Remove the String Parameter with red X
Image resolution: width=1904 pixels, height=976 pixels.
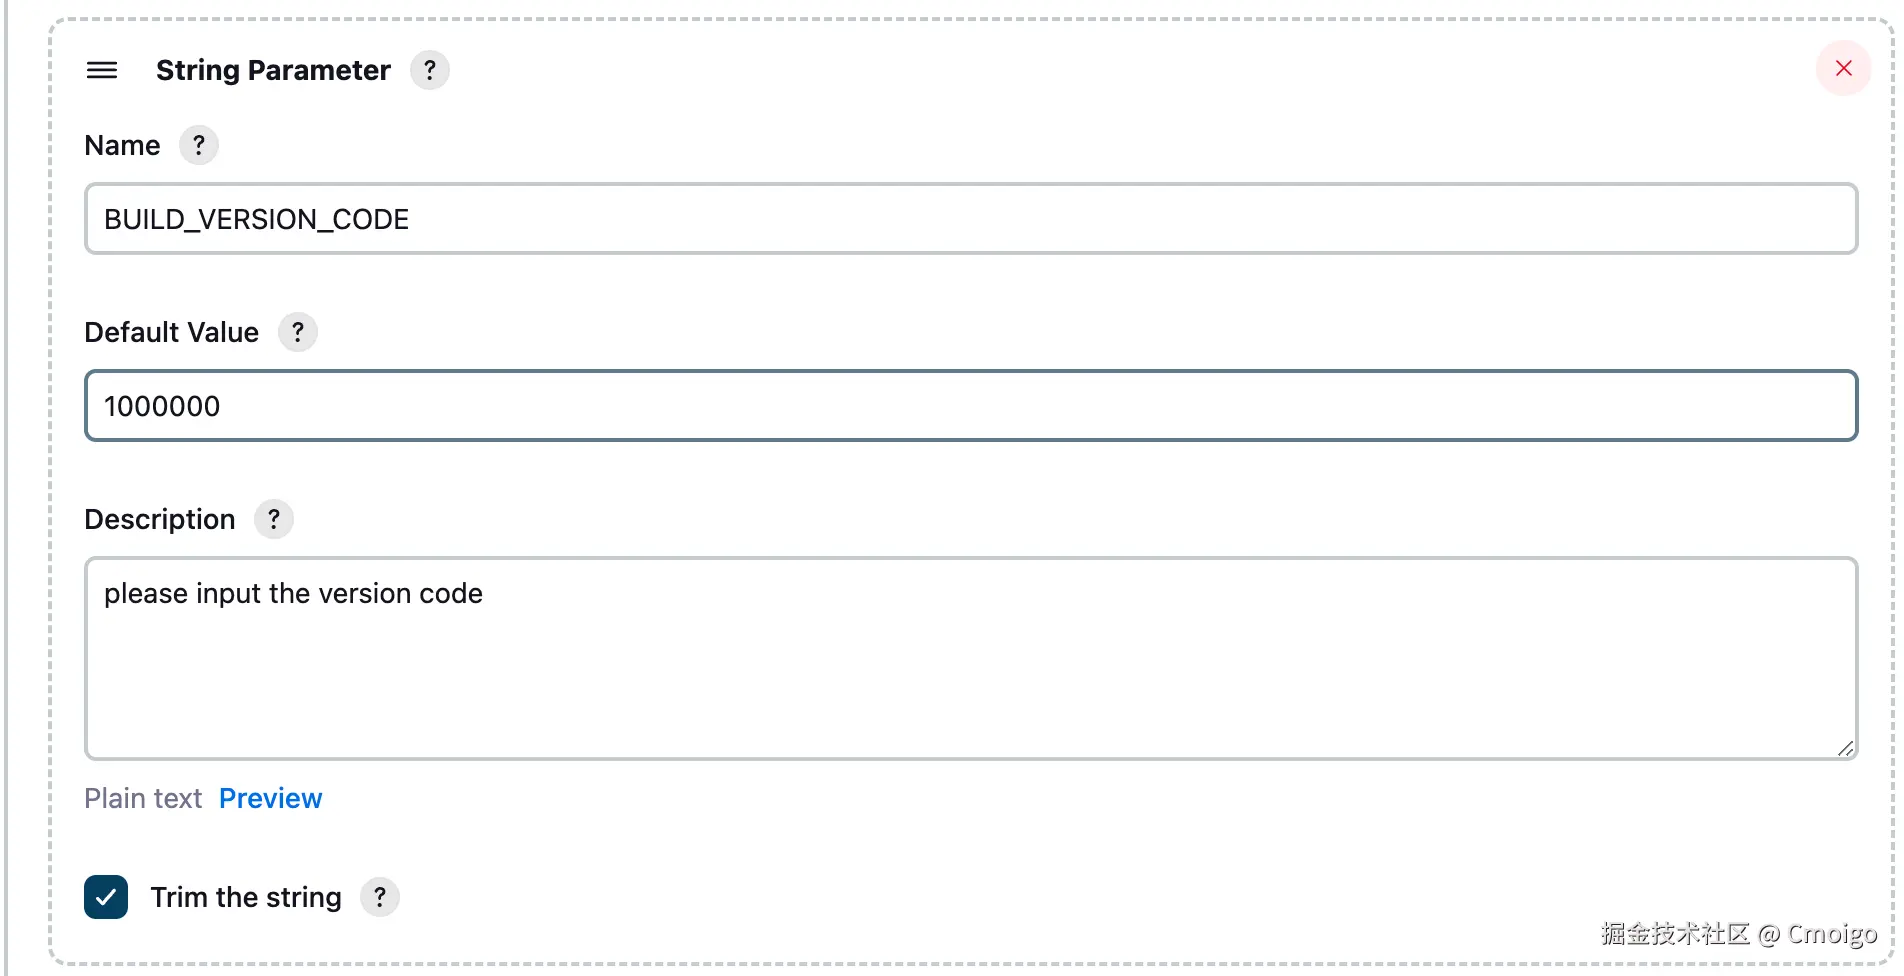[1843, 68]
